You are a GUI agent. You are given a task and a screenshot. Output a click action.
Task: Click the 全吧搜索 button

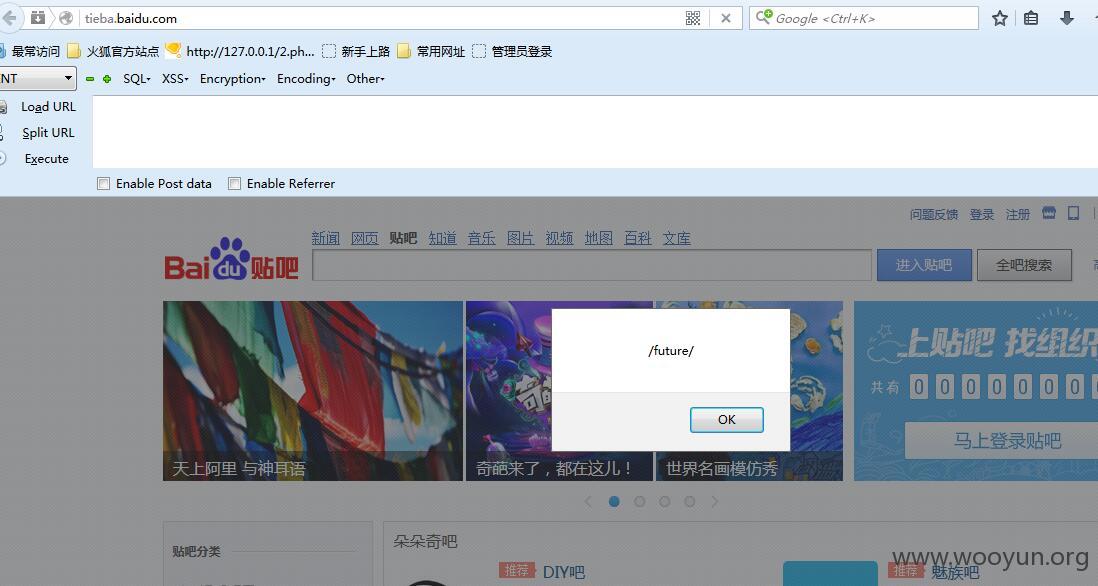[x=1024, y=265]
